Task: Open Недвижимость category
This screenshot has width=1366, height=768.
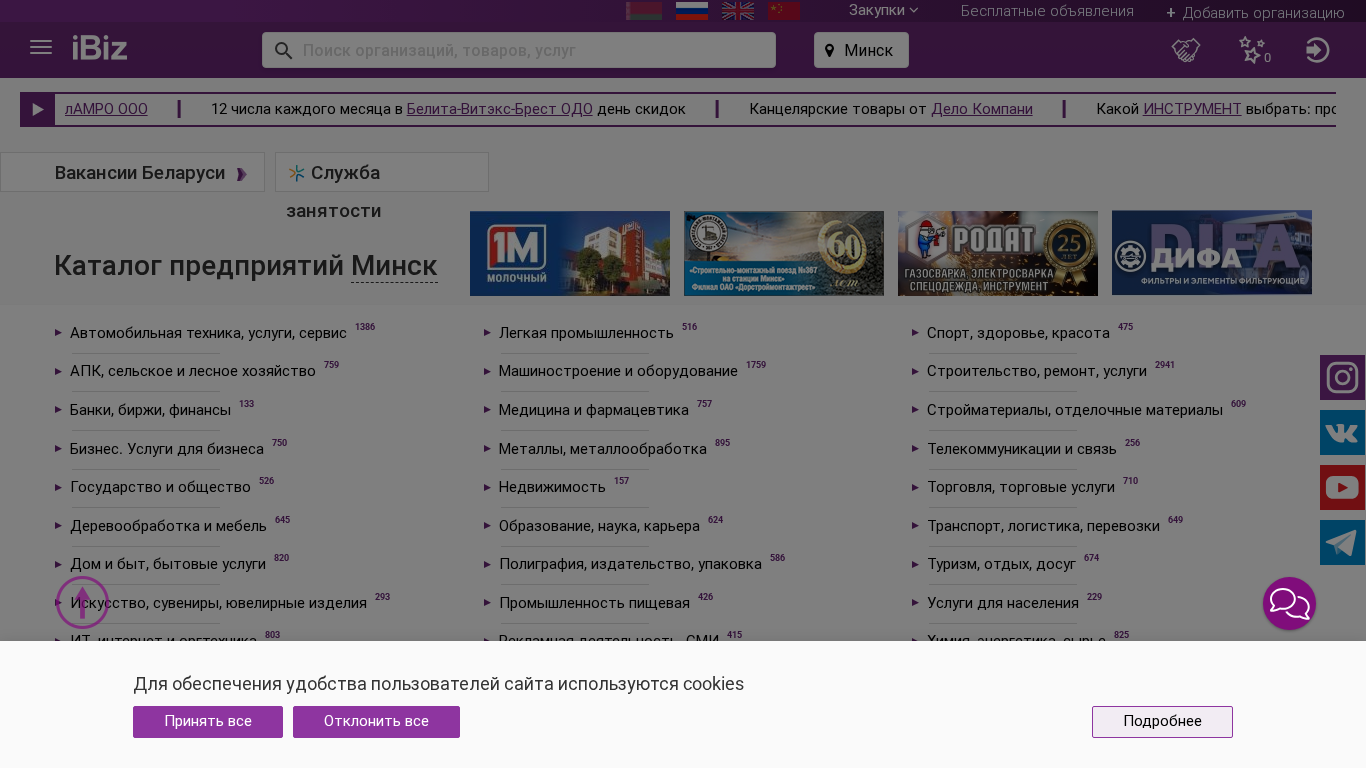Action: pyautogui.click(x=552, y=487)
